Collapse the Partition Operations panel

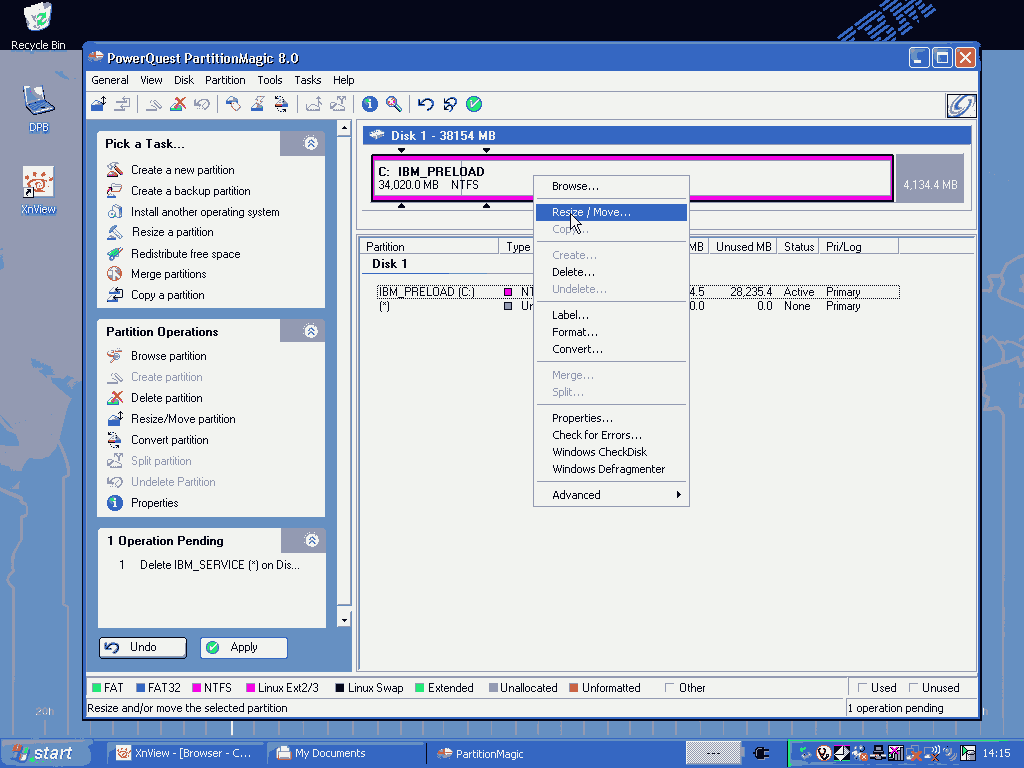(x=311, y=331)
